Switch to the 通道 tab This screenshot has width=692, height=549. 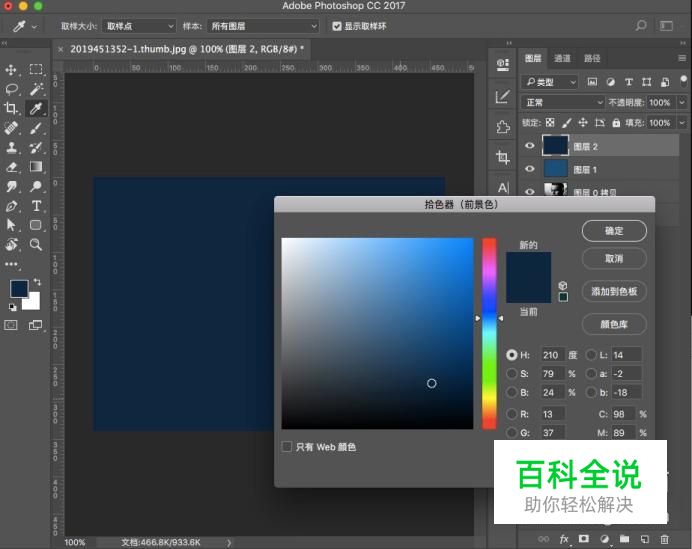point(562,58)
